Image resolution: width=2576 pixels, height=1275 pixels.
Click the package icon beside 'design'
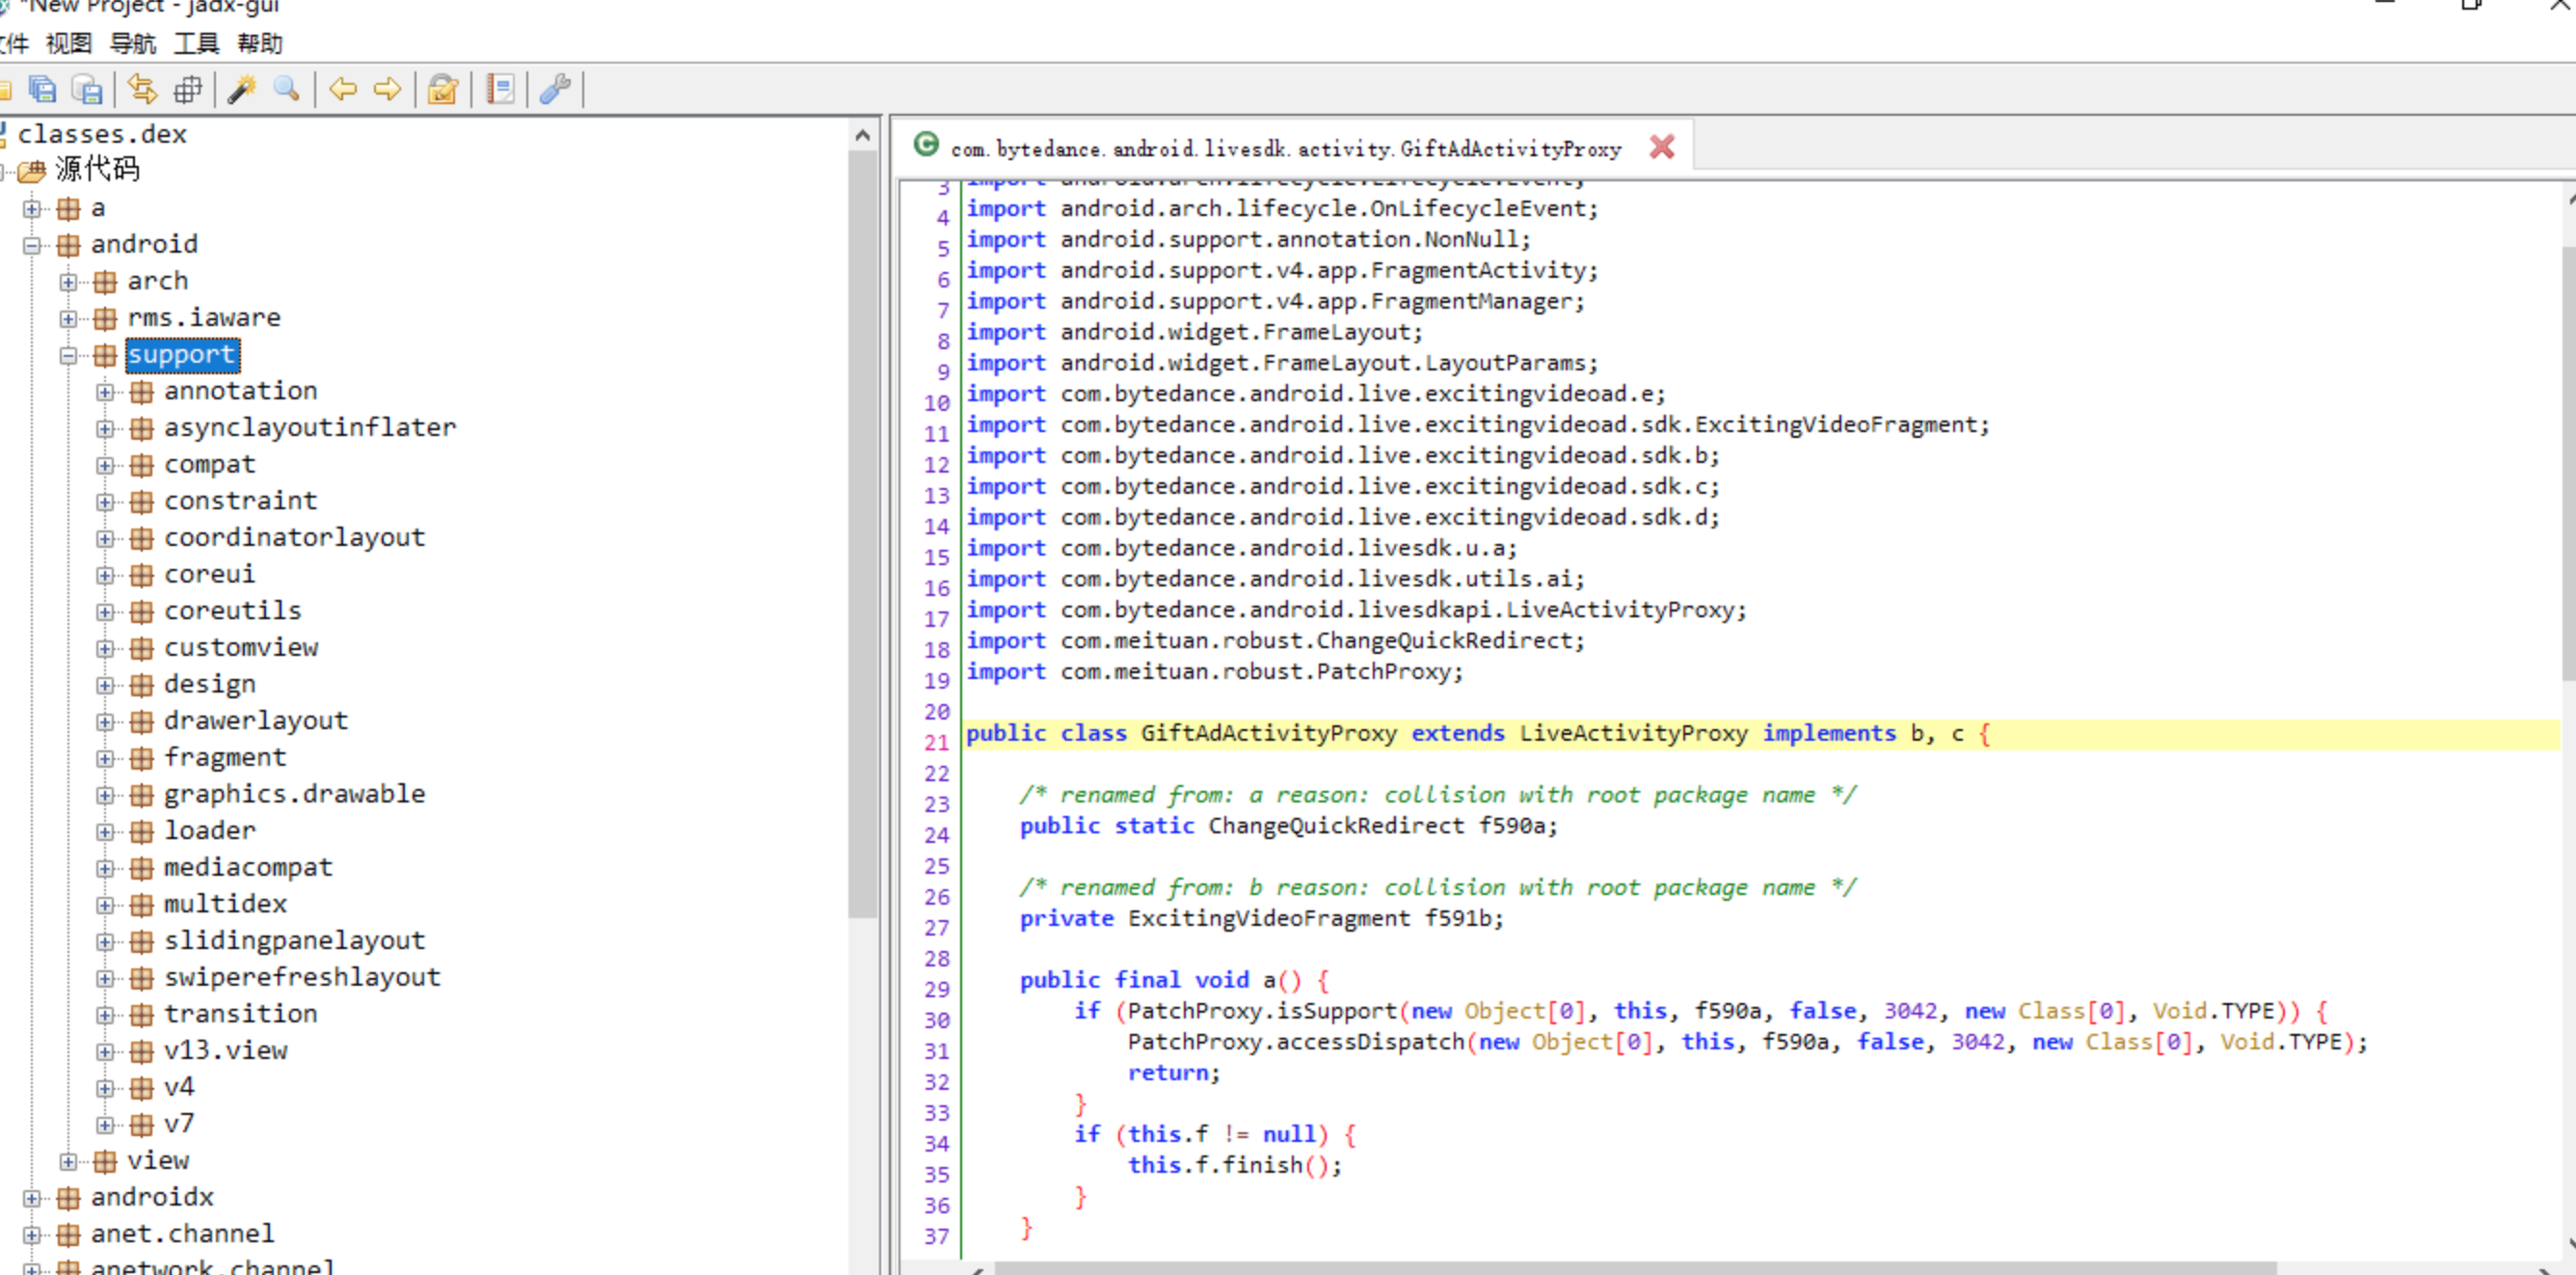click(x=142, y=686)
